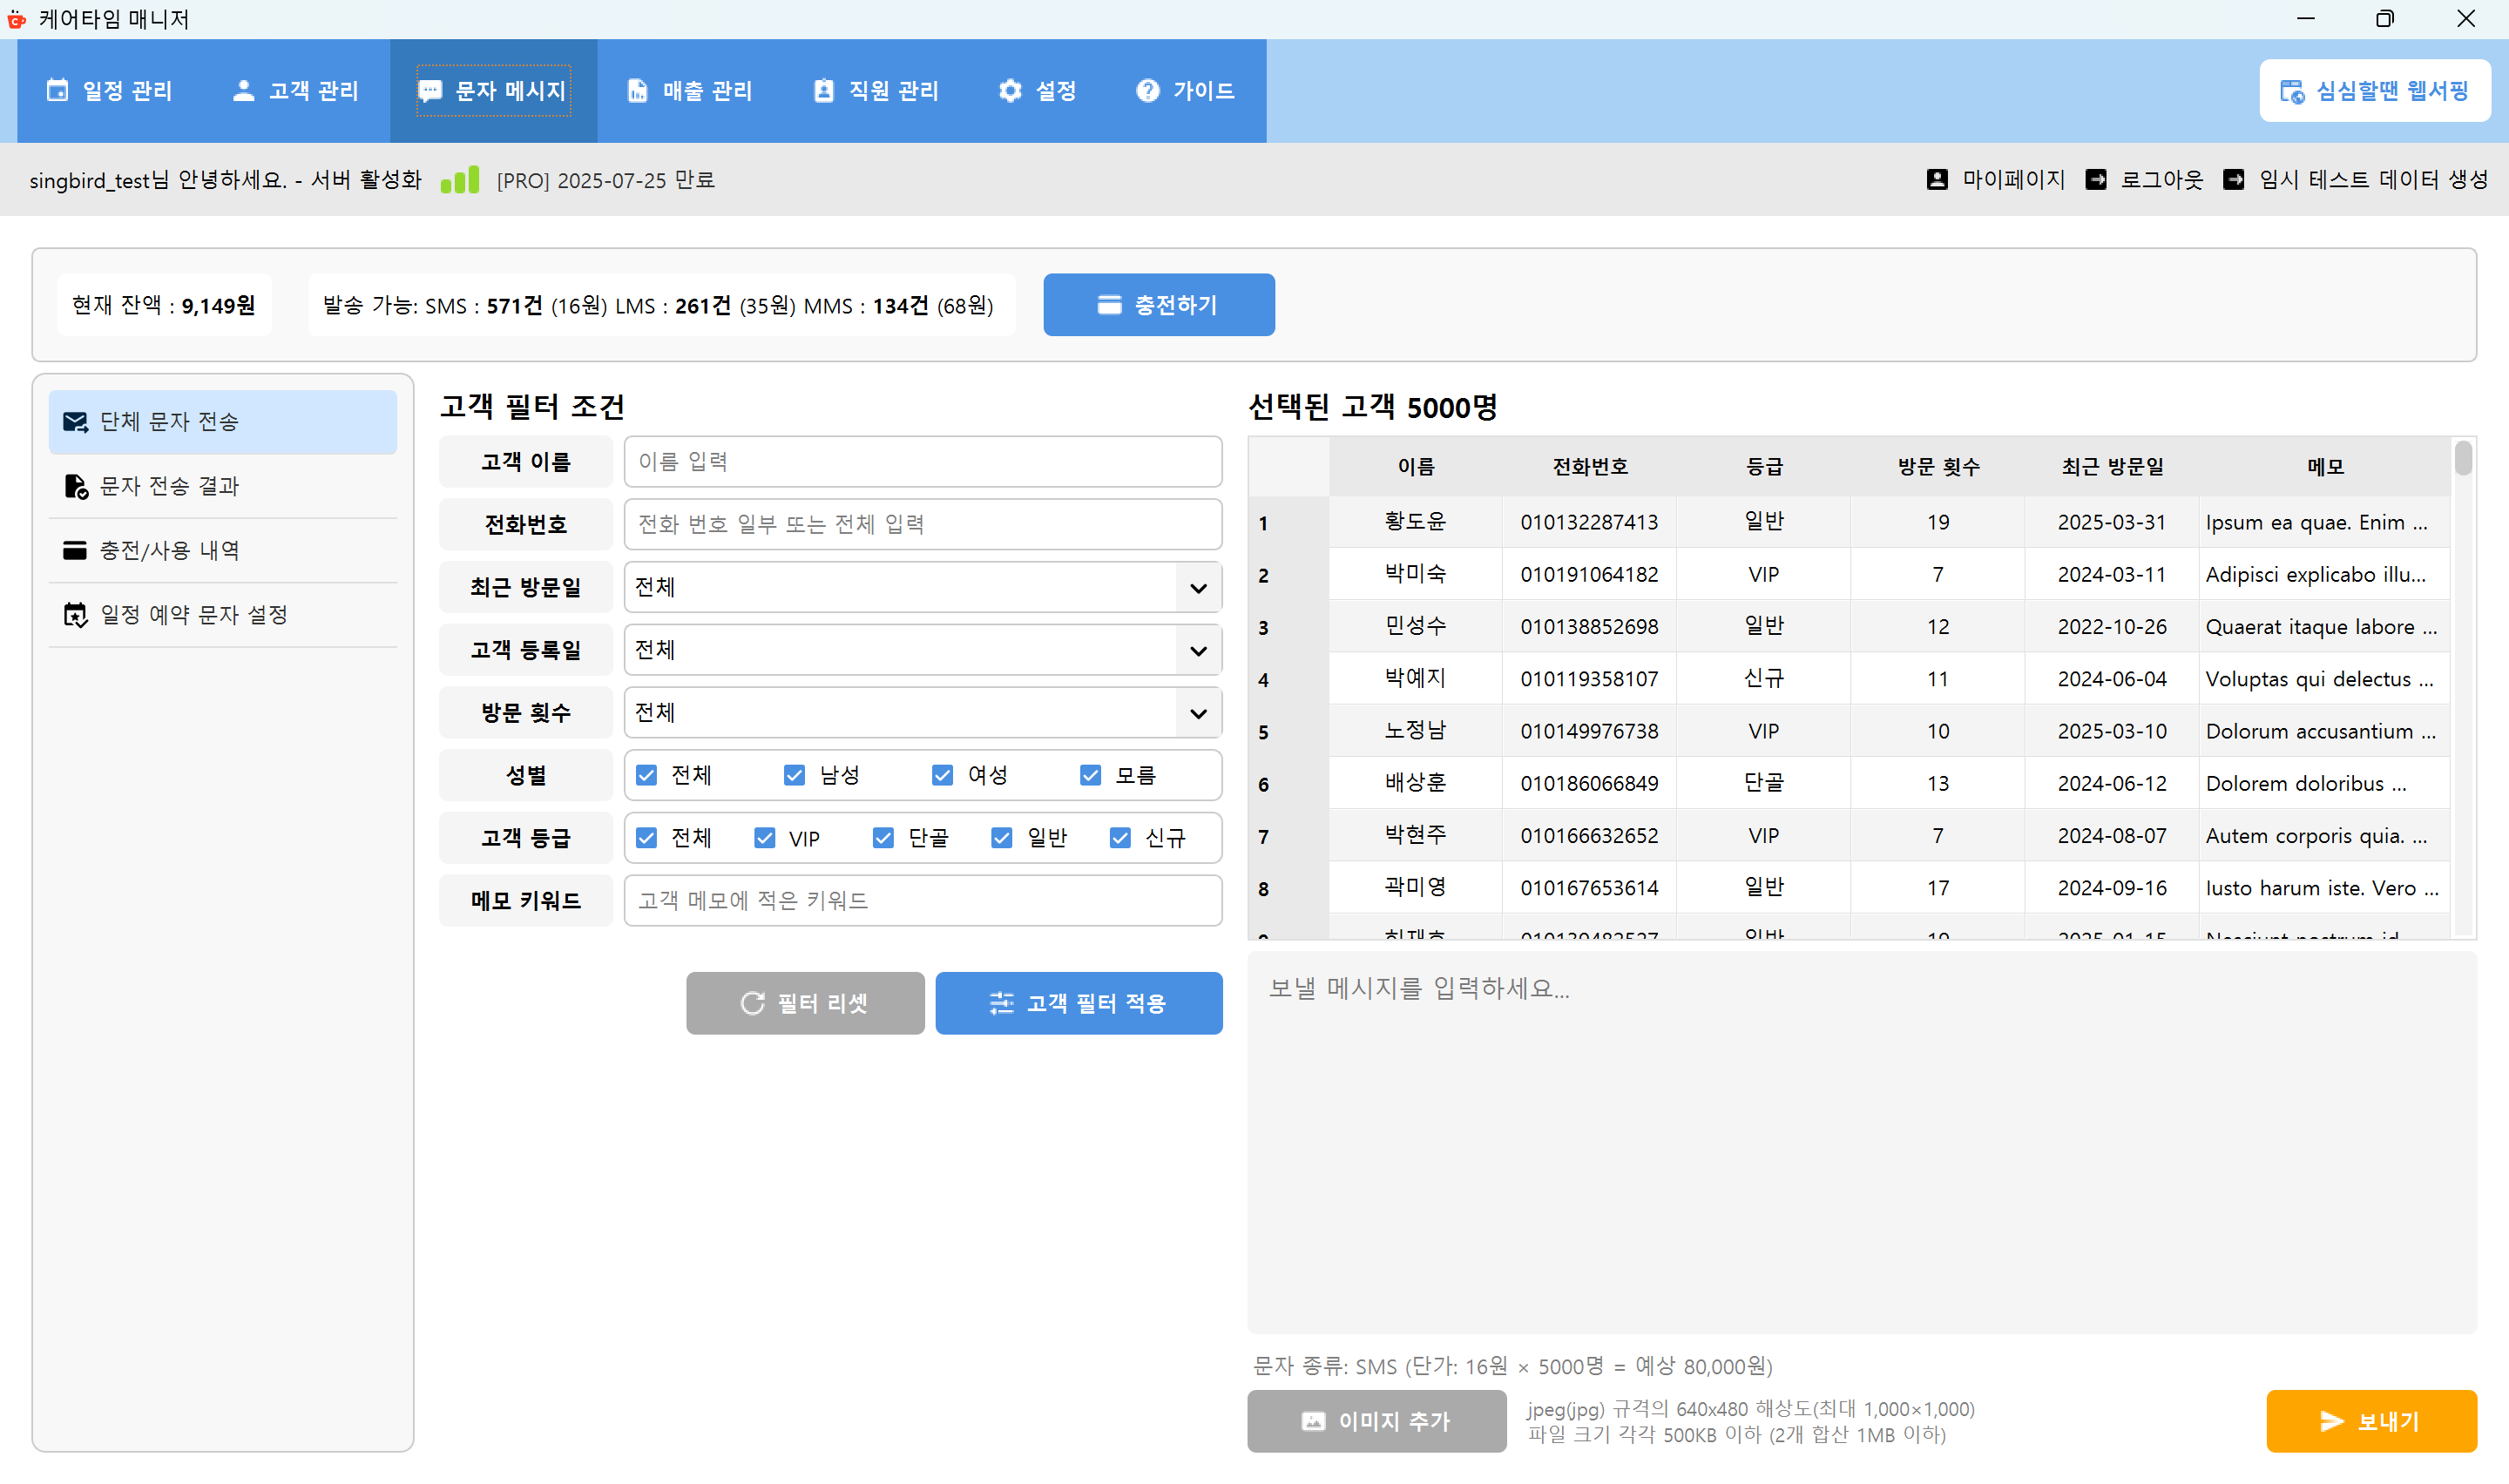2509x1484 pixels.
Task: Select the 단체 문자 전송 envelope icon
Action: [75, 421]
